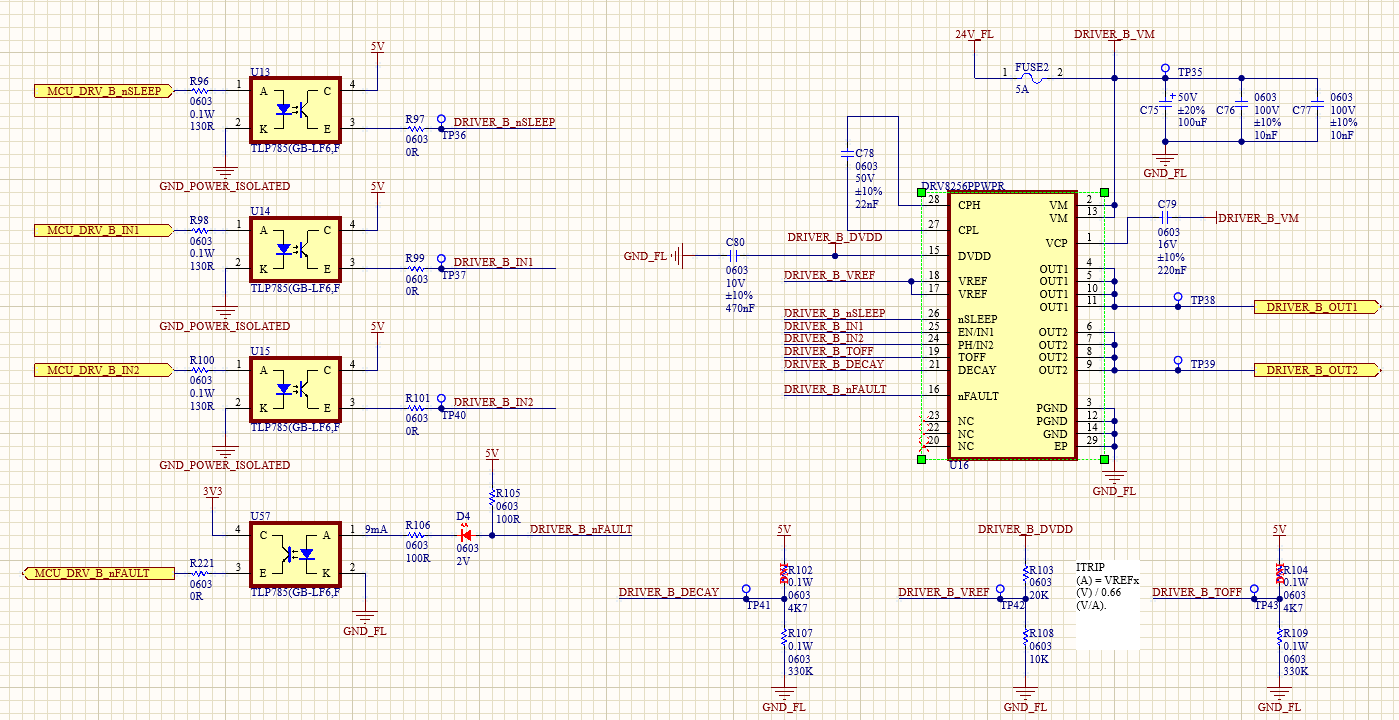Select resistor R107 330K symbol
Image resolution: width=1399 pixels, height=720 pixels.
784,635
